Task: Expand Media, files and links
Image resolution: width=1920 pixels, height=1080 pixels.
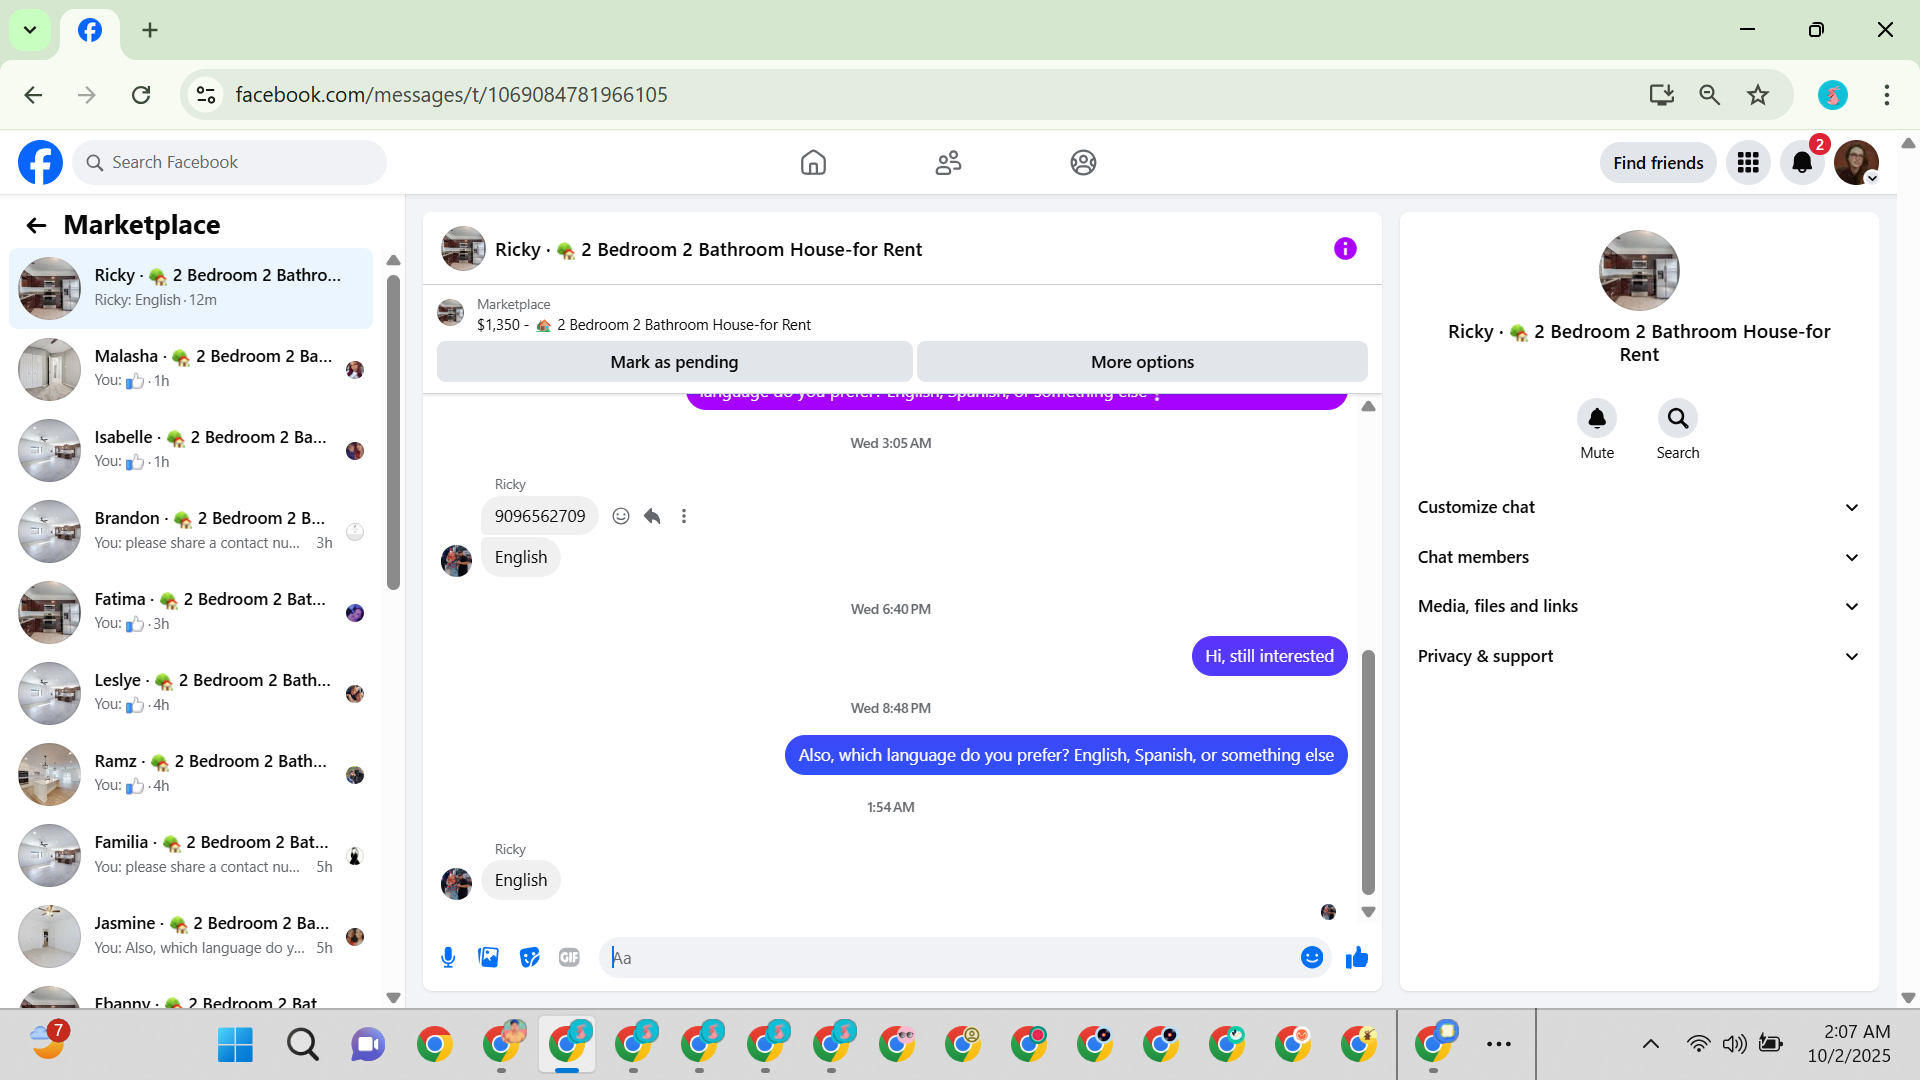Action: tap(1638, 606)
